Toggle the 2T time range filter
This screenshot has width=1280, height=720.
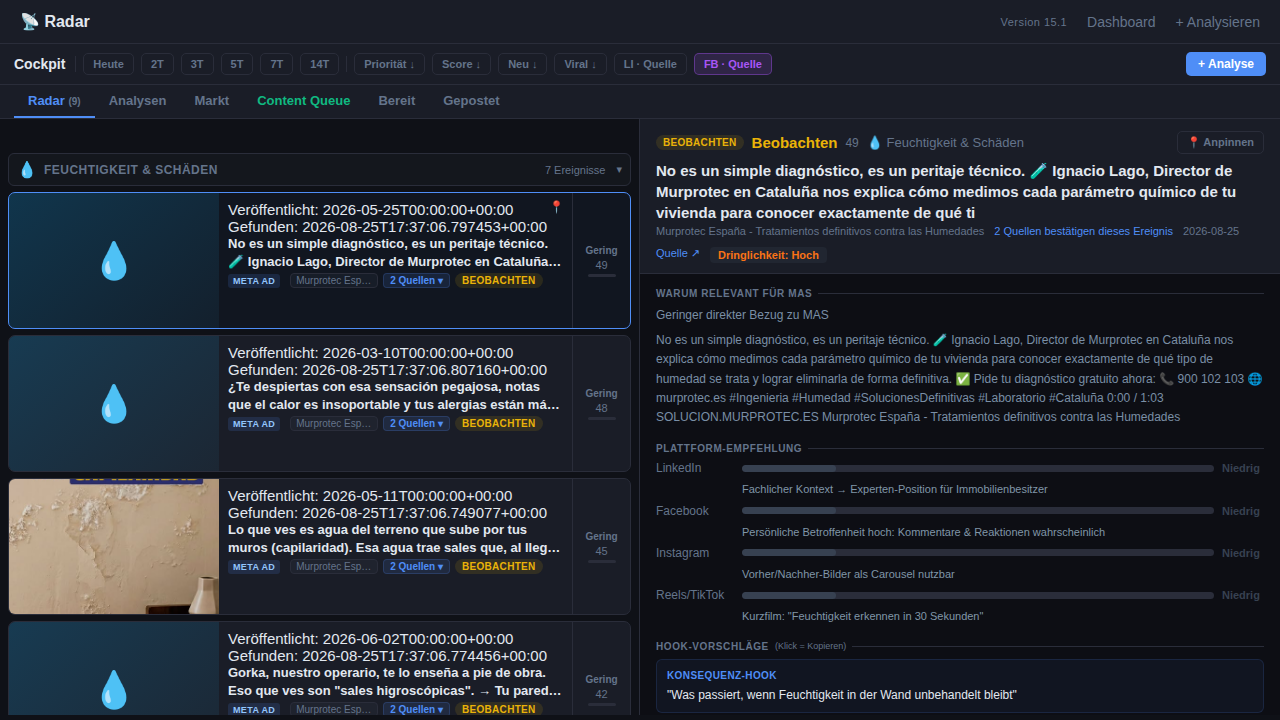pyautogui.click(x=157, y=64)
